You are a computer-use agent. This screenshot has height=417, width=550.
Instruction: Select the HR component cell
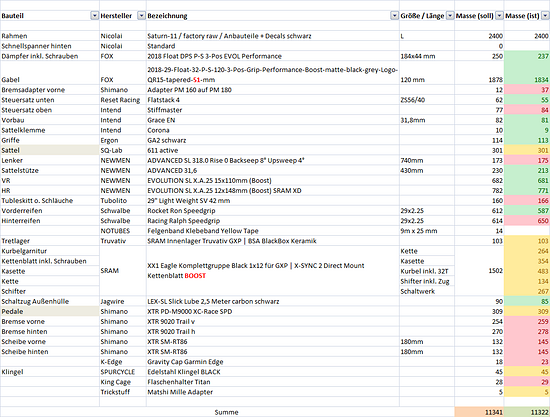coord(50,191)
